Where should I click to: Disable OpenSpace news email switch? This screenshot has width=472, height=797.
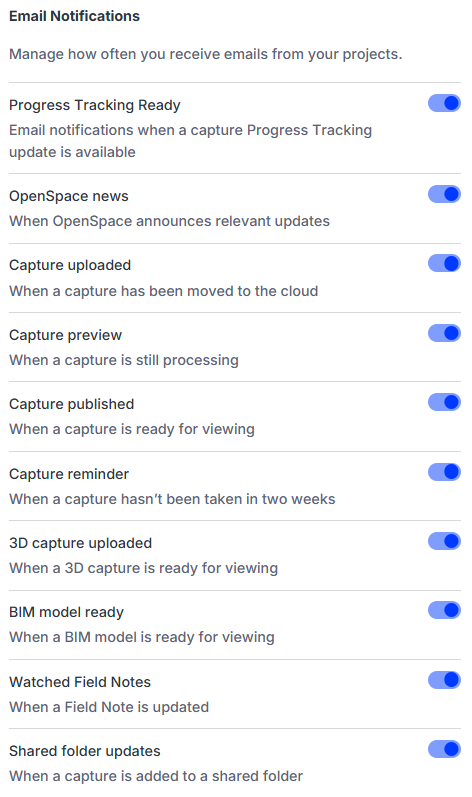coord(444,194)
